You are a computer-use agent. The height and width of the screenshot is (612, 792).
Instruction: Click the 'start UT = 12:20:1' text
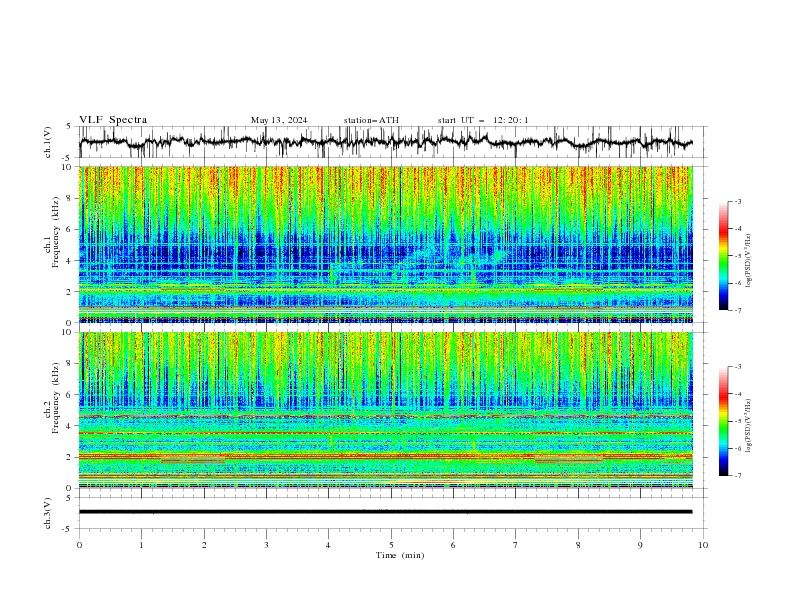(x=483, y=120)
